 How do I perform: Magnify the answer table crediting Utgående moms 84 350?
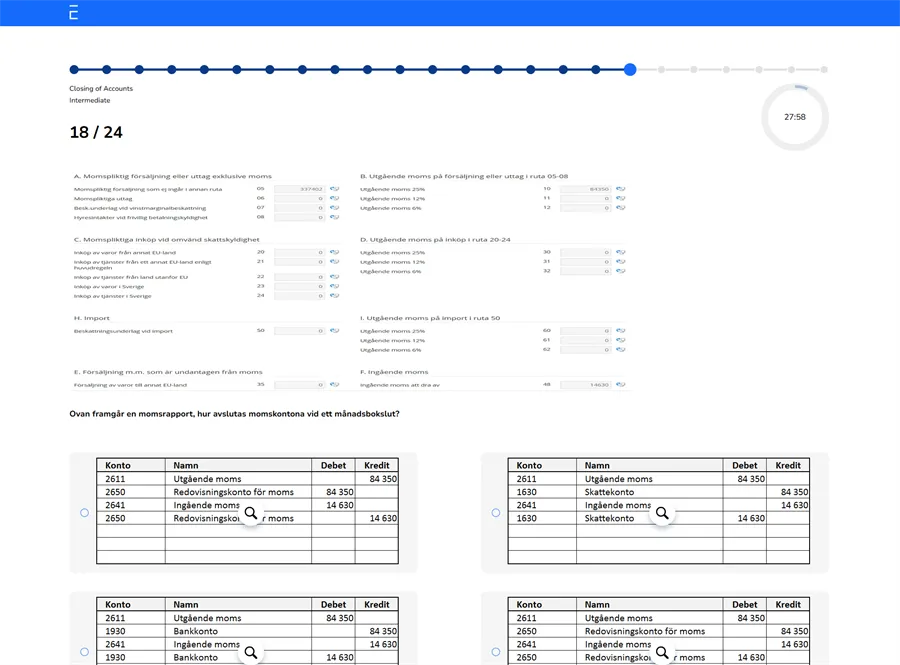point(250,512)
